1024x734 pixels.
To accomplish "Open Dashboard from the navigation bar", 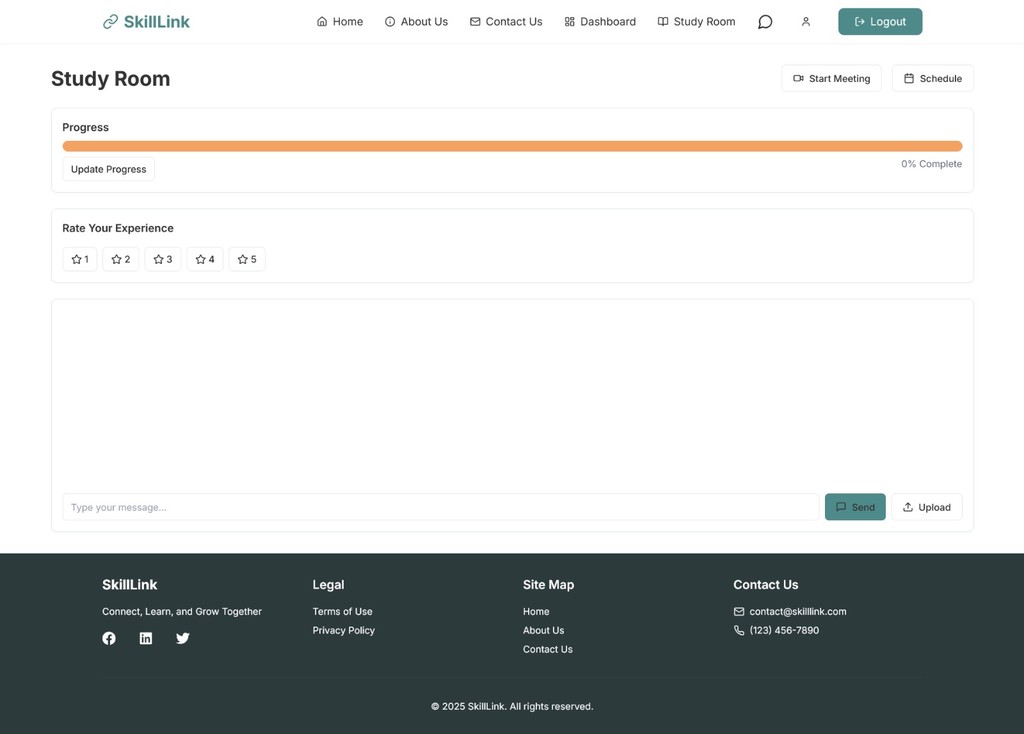I will (x=600, y=22).
